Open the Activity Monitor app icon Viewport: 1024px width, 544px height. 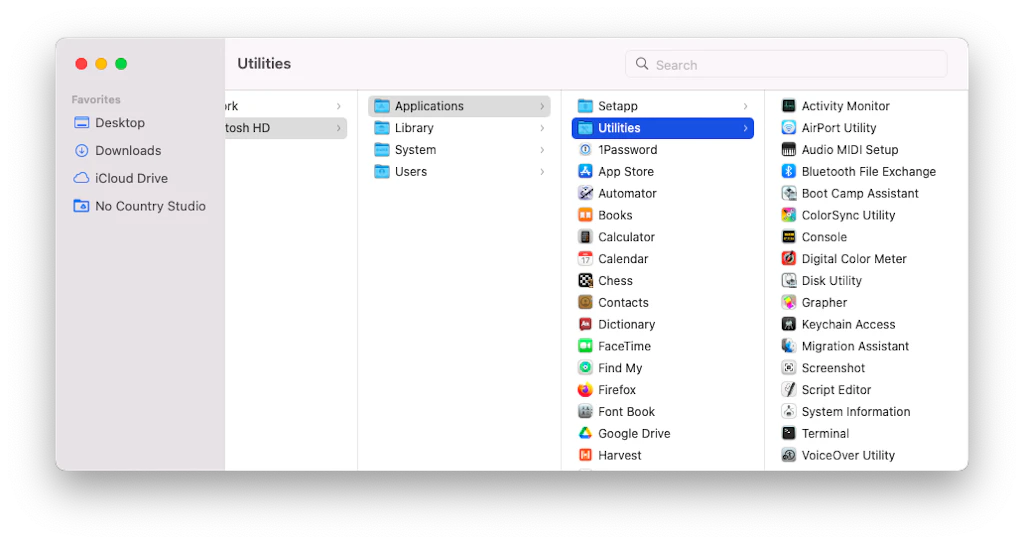788,106
